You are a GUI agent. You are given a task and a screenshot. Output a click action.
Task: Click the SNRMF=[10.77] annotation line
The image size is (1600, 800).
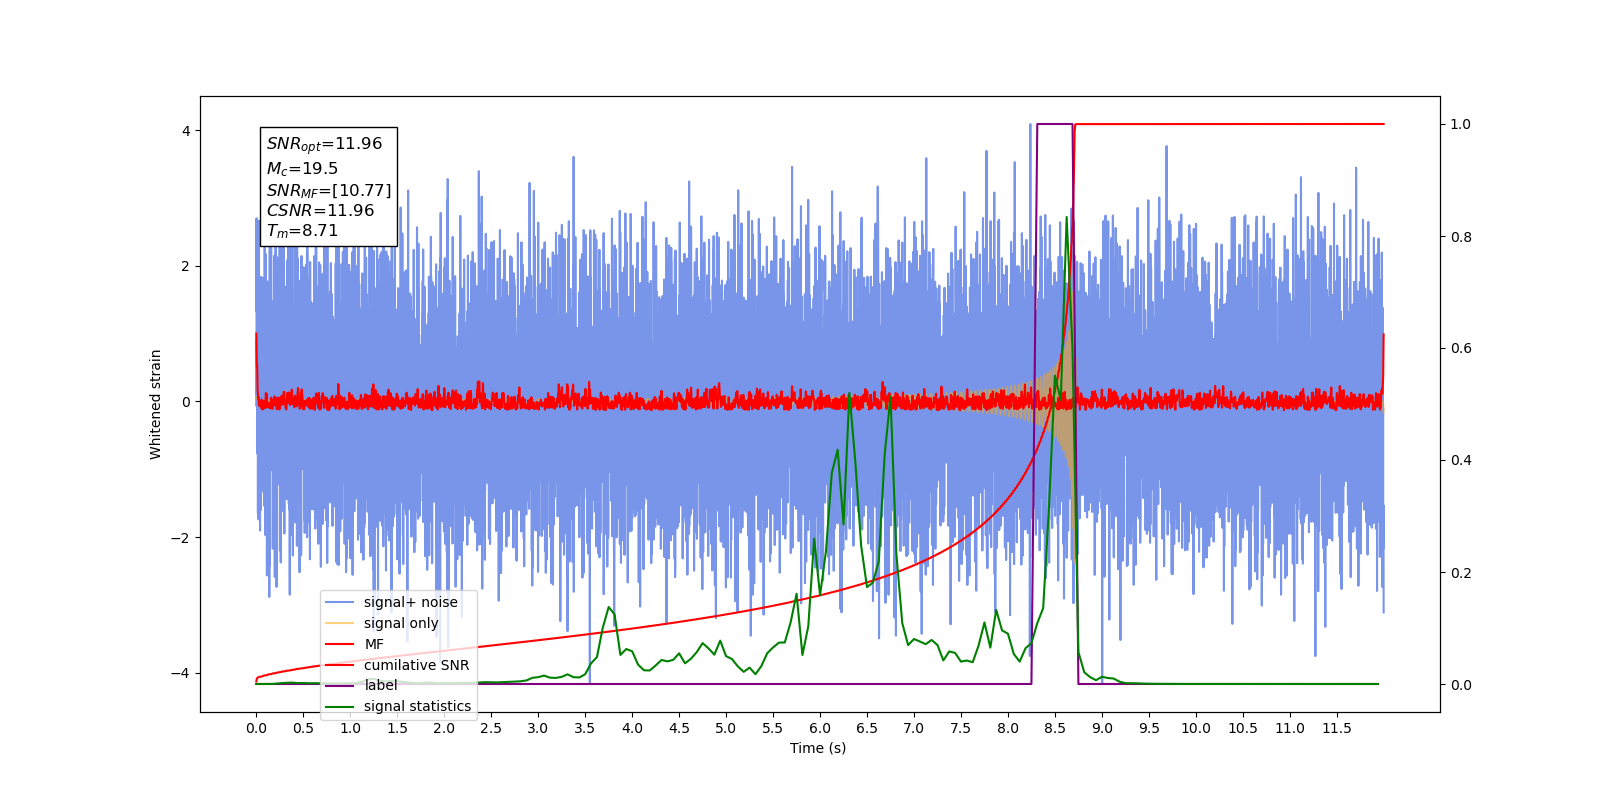pos(329,190)
